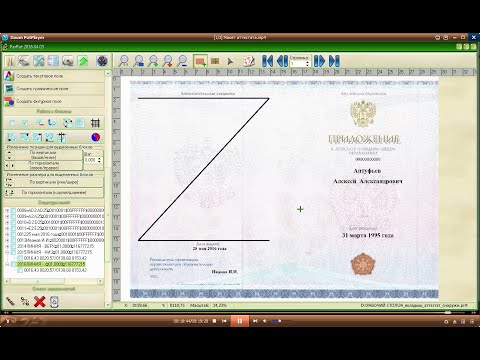The width and height of the screenshot is (480, 360).
Task: Expand the 0010 tree row
Action: pos(7,222)
